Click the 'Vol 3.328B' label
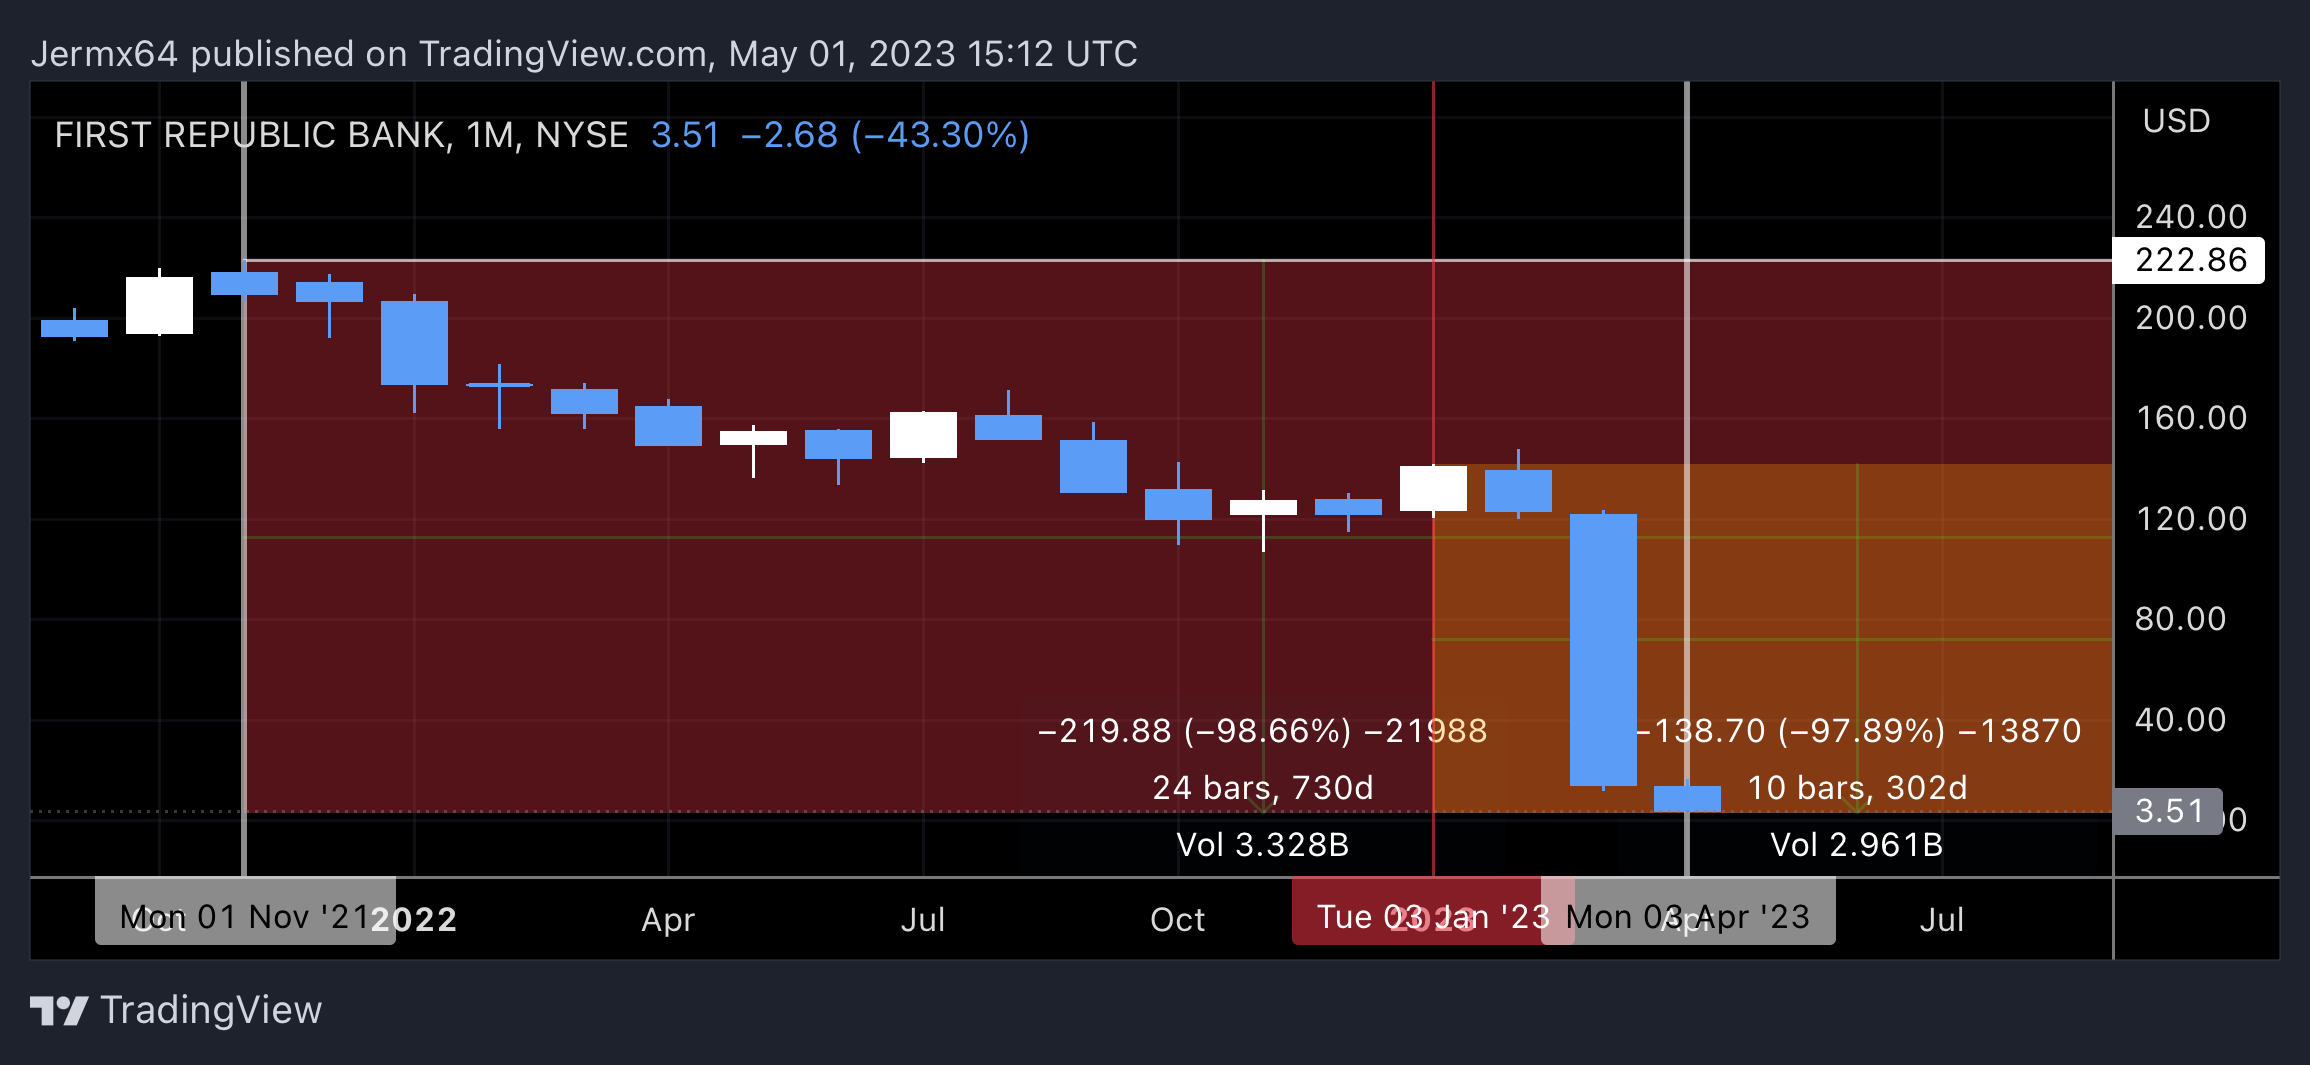 point(1263,845)
